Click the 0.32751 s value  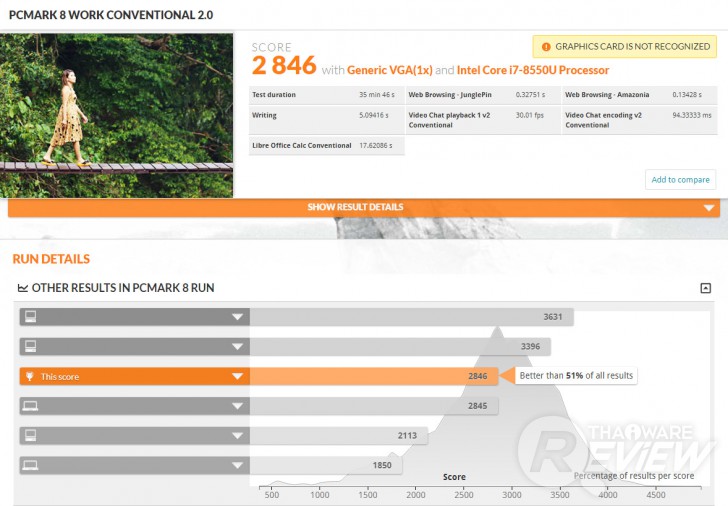(530, 95)
